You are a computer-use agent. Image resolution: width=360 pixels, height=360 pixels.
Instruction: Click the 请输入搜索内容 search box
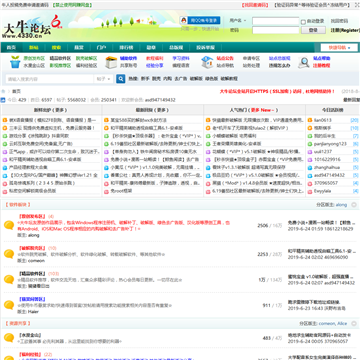[49, 79]
